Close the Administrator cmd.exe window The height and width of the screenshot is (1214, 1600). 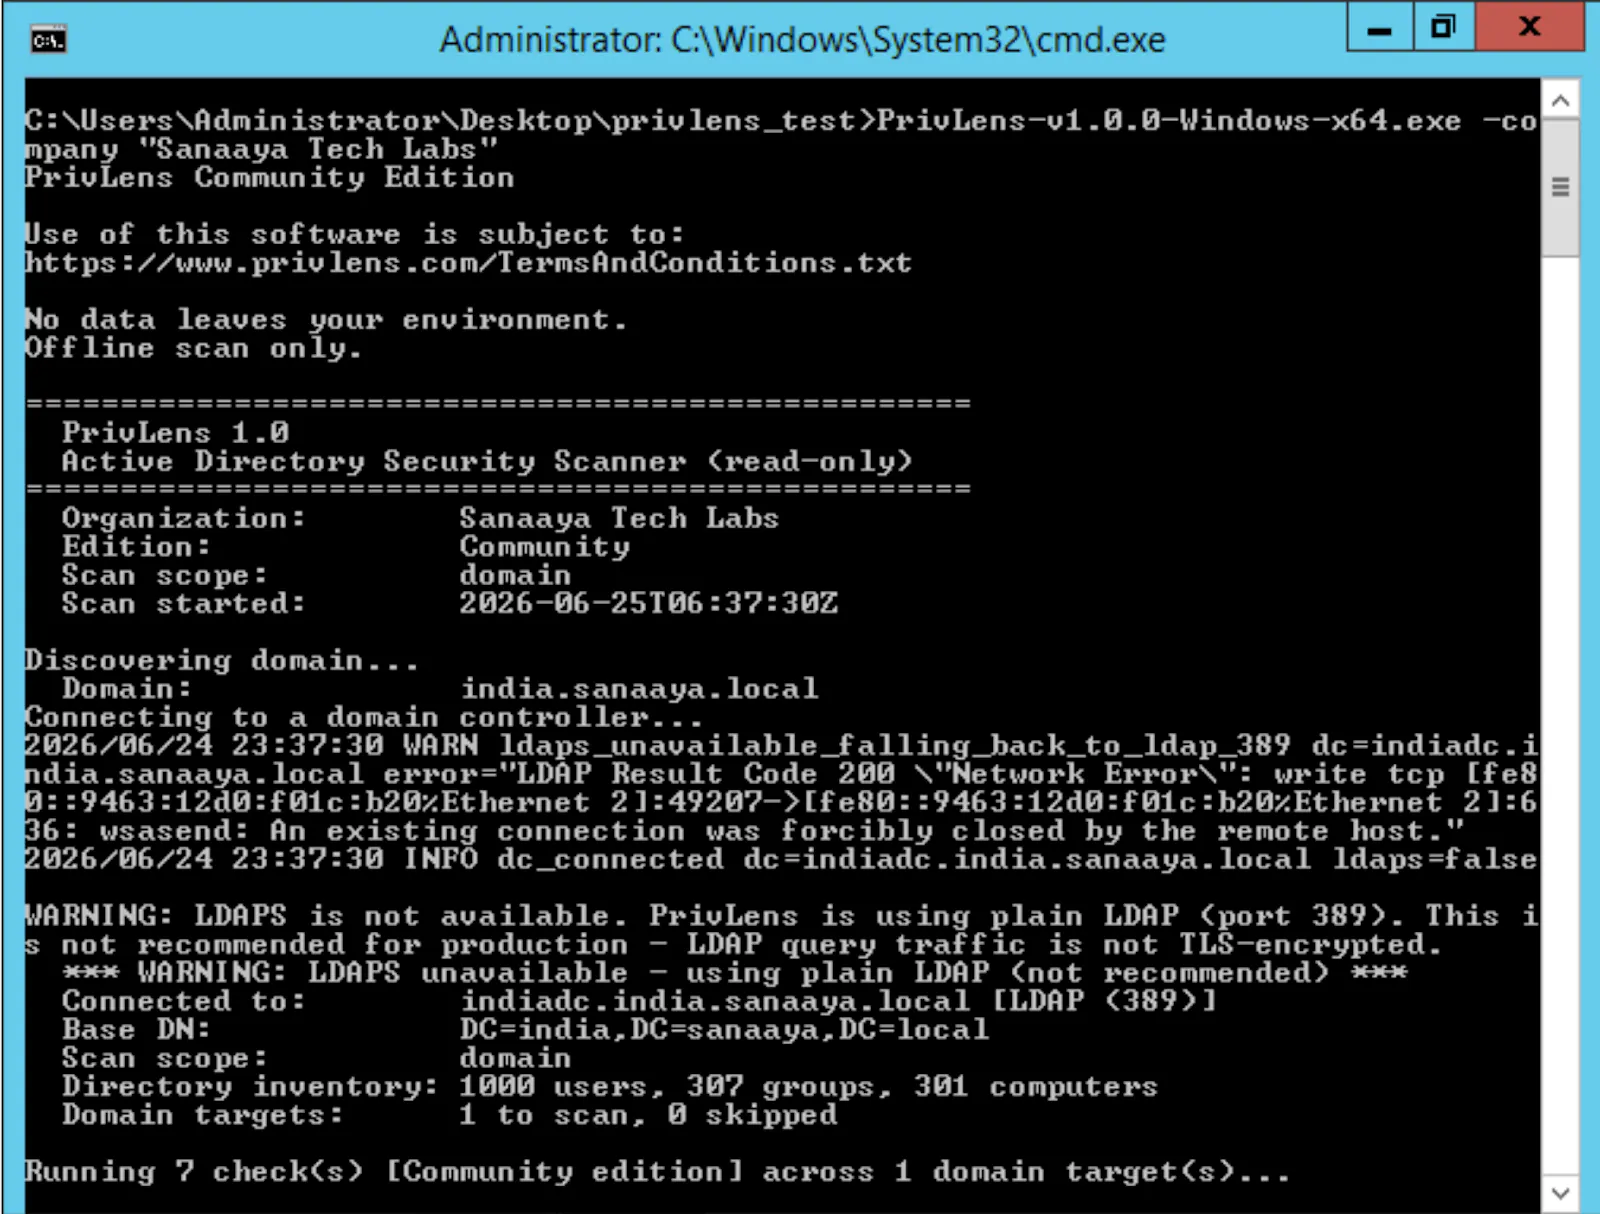[1529, 27]
